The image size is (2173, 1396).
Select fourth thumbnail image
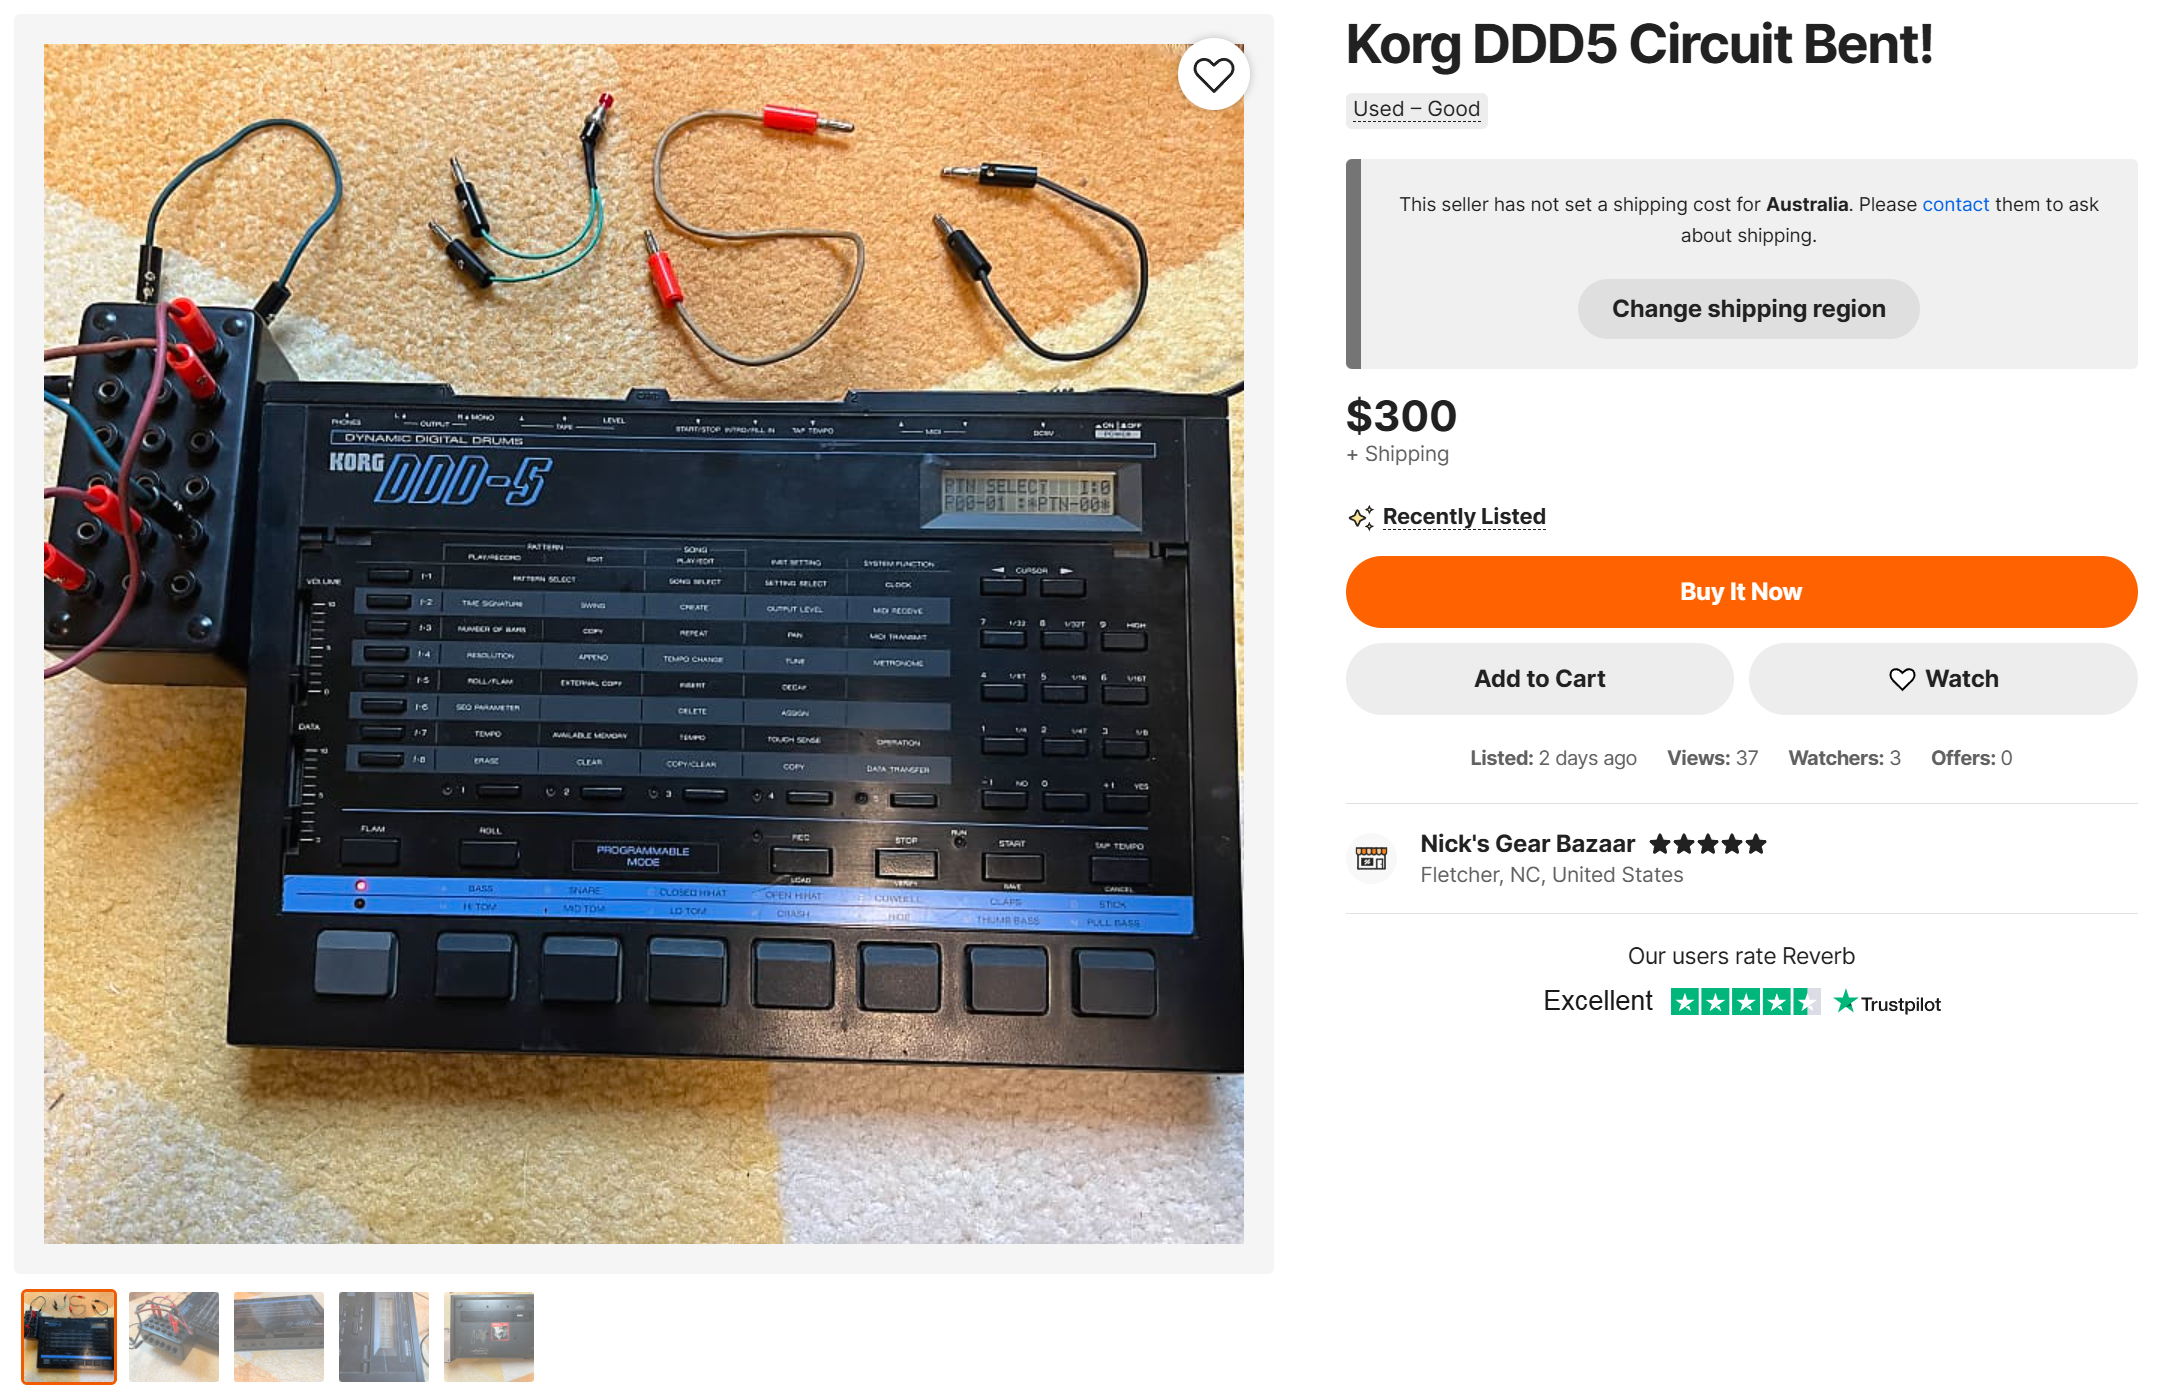point(384,1337)
